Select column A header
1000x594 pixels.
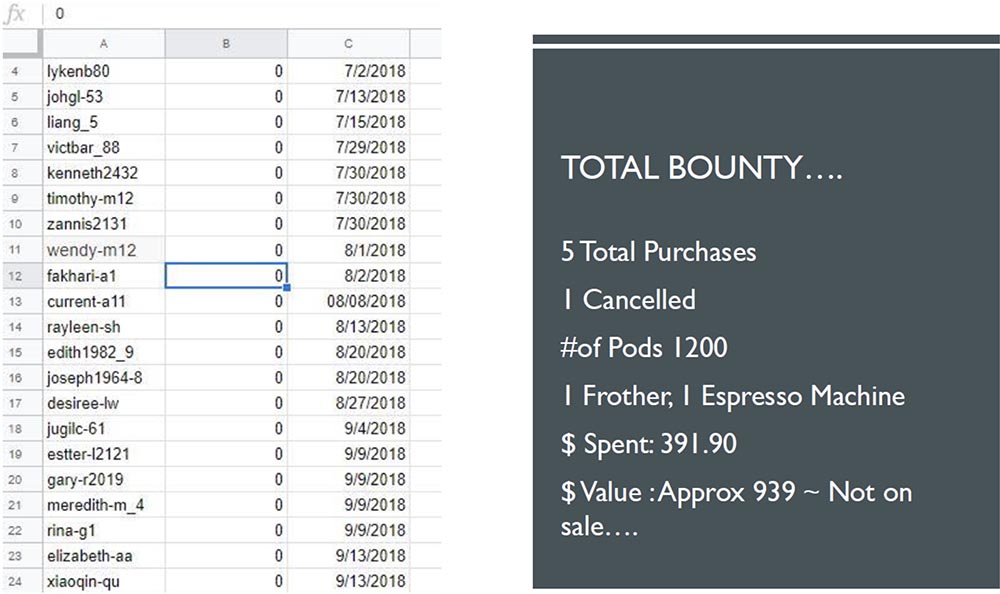[103, 43]
